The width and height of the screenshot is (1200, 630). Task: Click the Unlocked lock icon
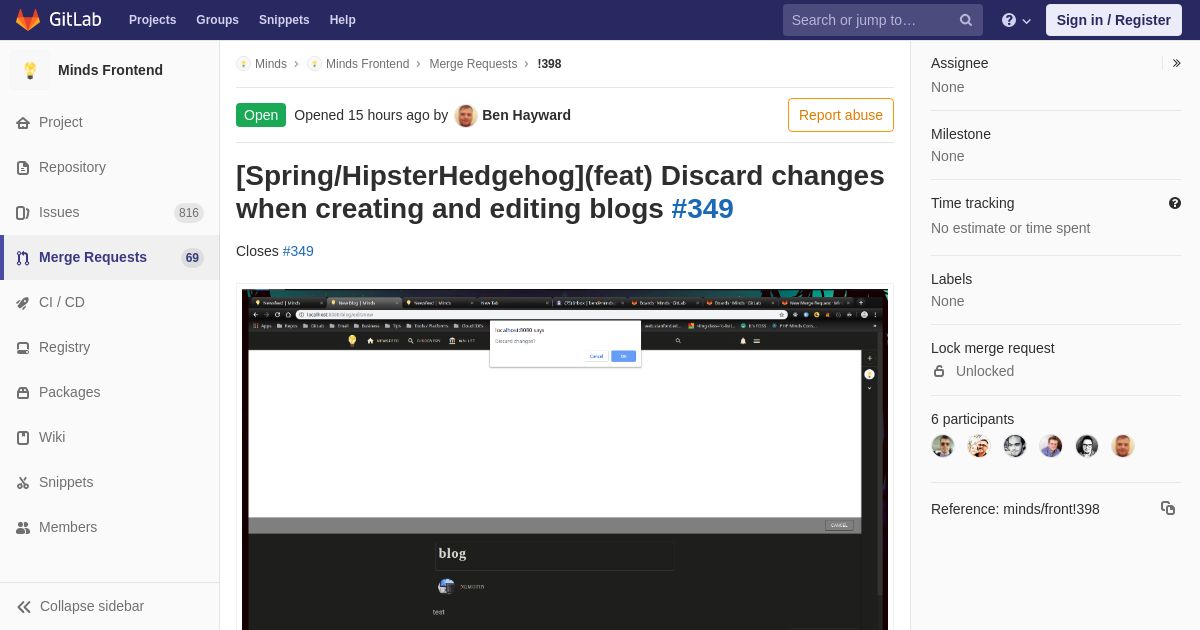pos(939,371)
